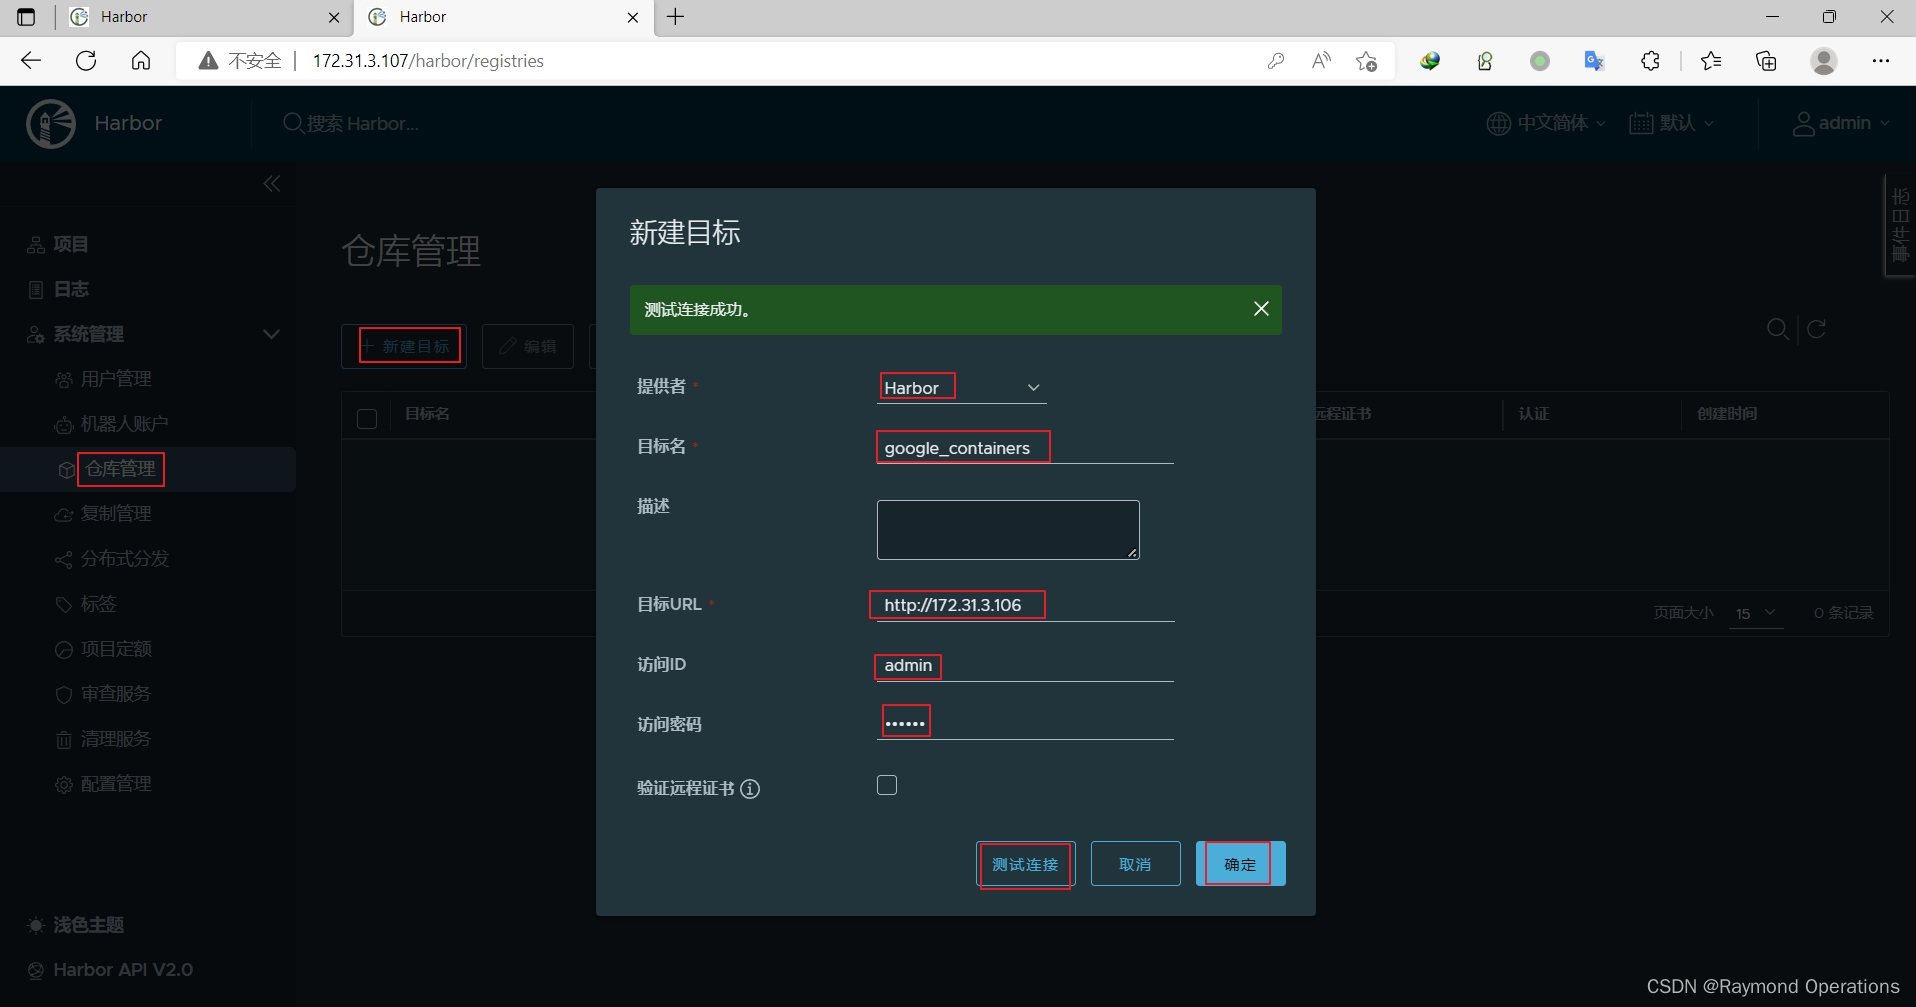
Task: Reload the page with refresh icon
Action: tap(86, 61)
